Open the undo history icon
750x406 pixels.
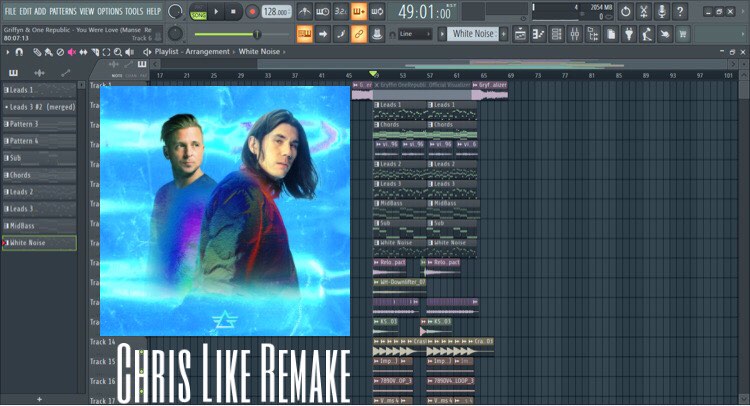(x=626, y=11)
